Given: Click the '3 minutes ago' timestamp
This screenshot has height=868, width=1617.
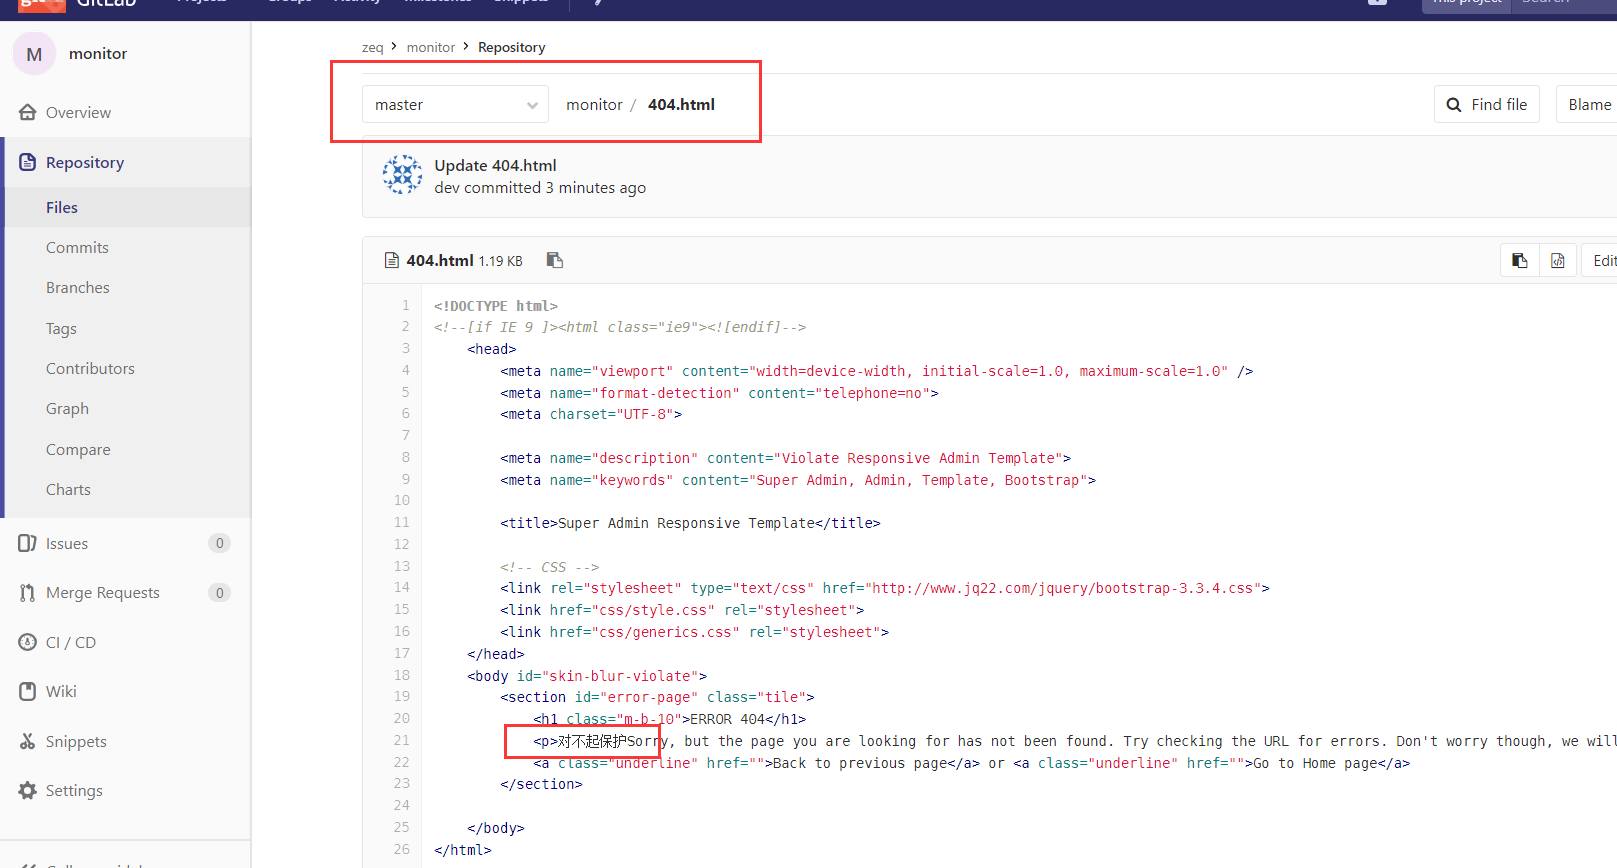Looking at the screenshot, I should tap(595, 187).
